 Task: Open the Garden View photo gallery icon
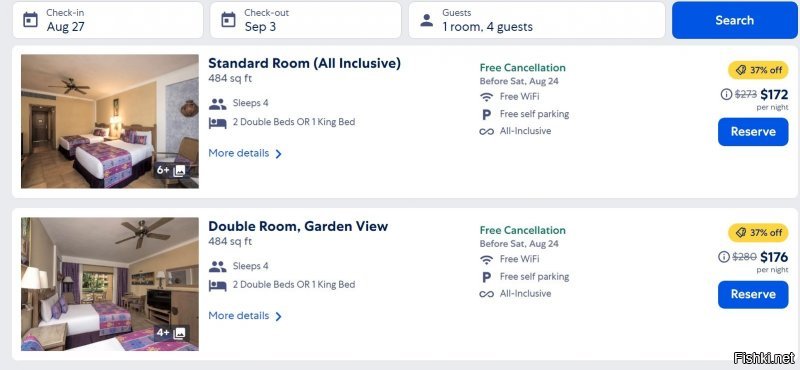(179, 333)
